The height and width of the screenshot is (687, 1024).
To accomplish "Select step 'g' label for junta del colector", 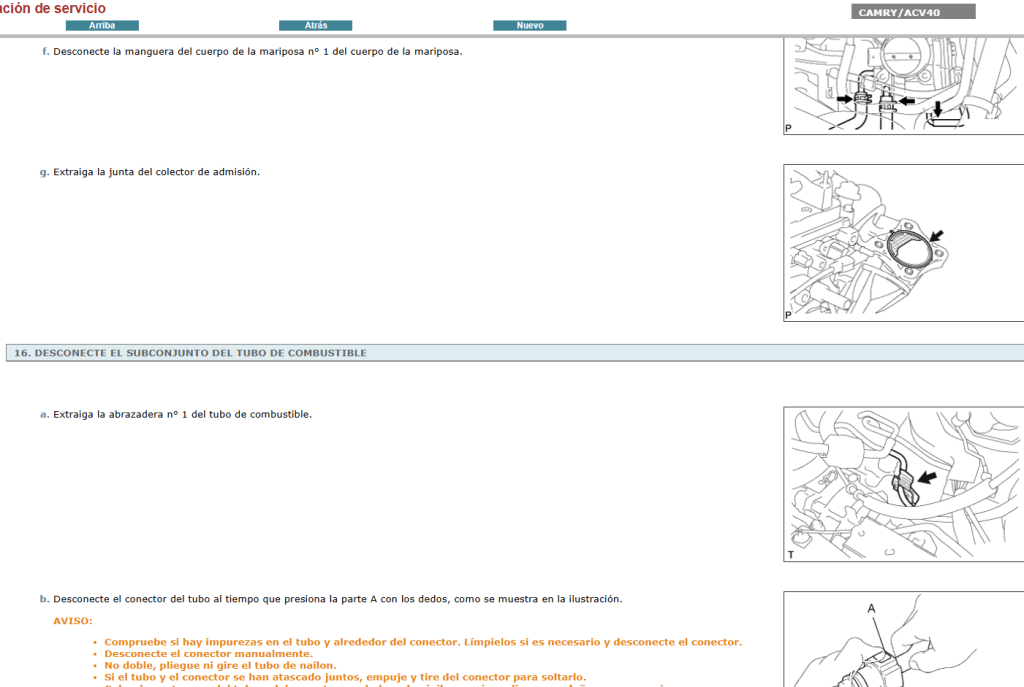I will [43, 171].
